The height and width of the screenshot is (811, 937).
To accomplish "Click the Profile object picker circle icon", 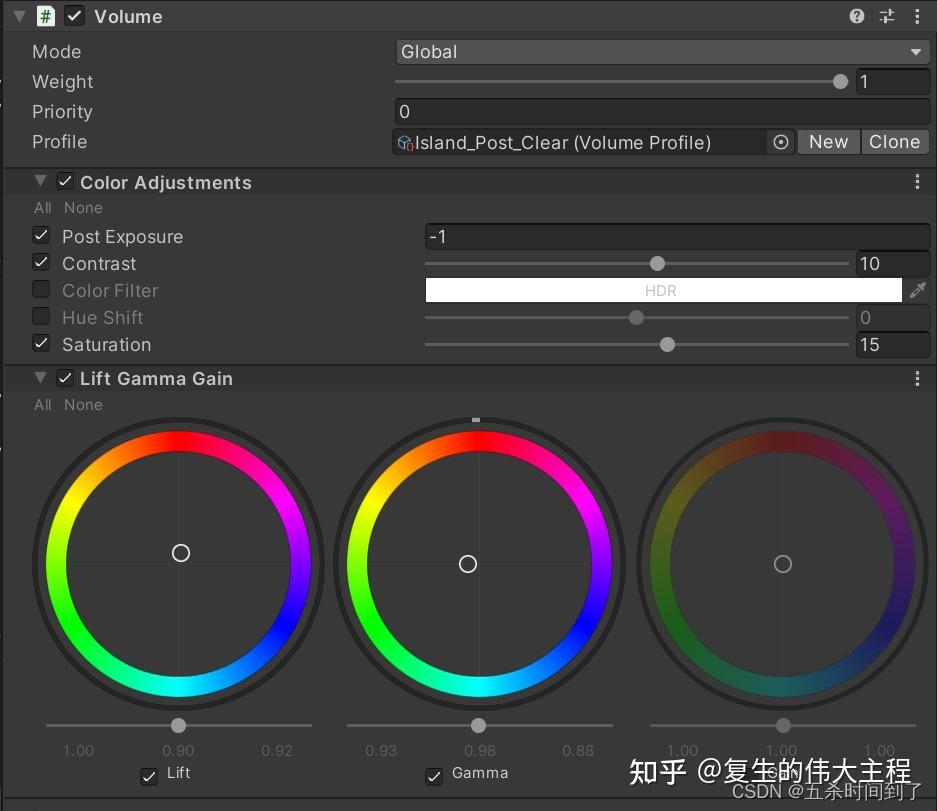I will 781,142.
